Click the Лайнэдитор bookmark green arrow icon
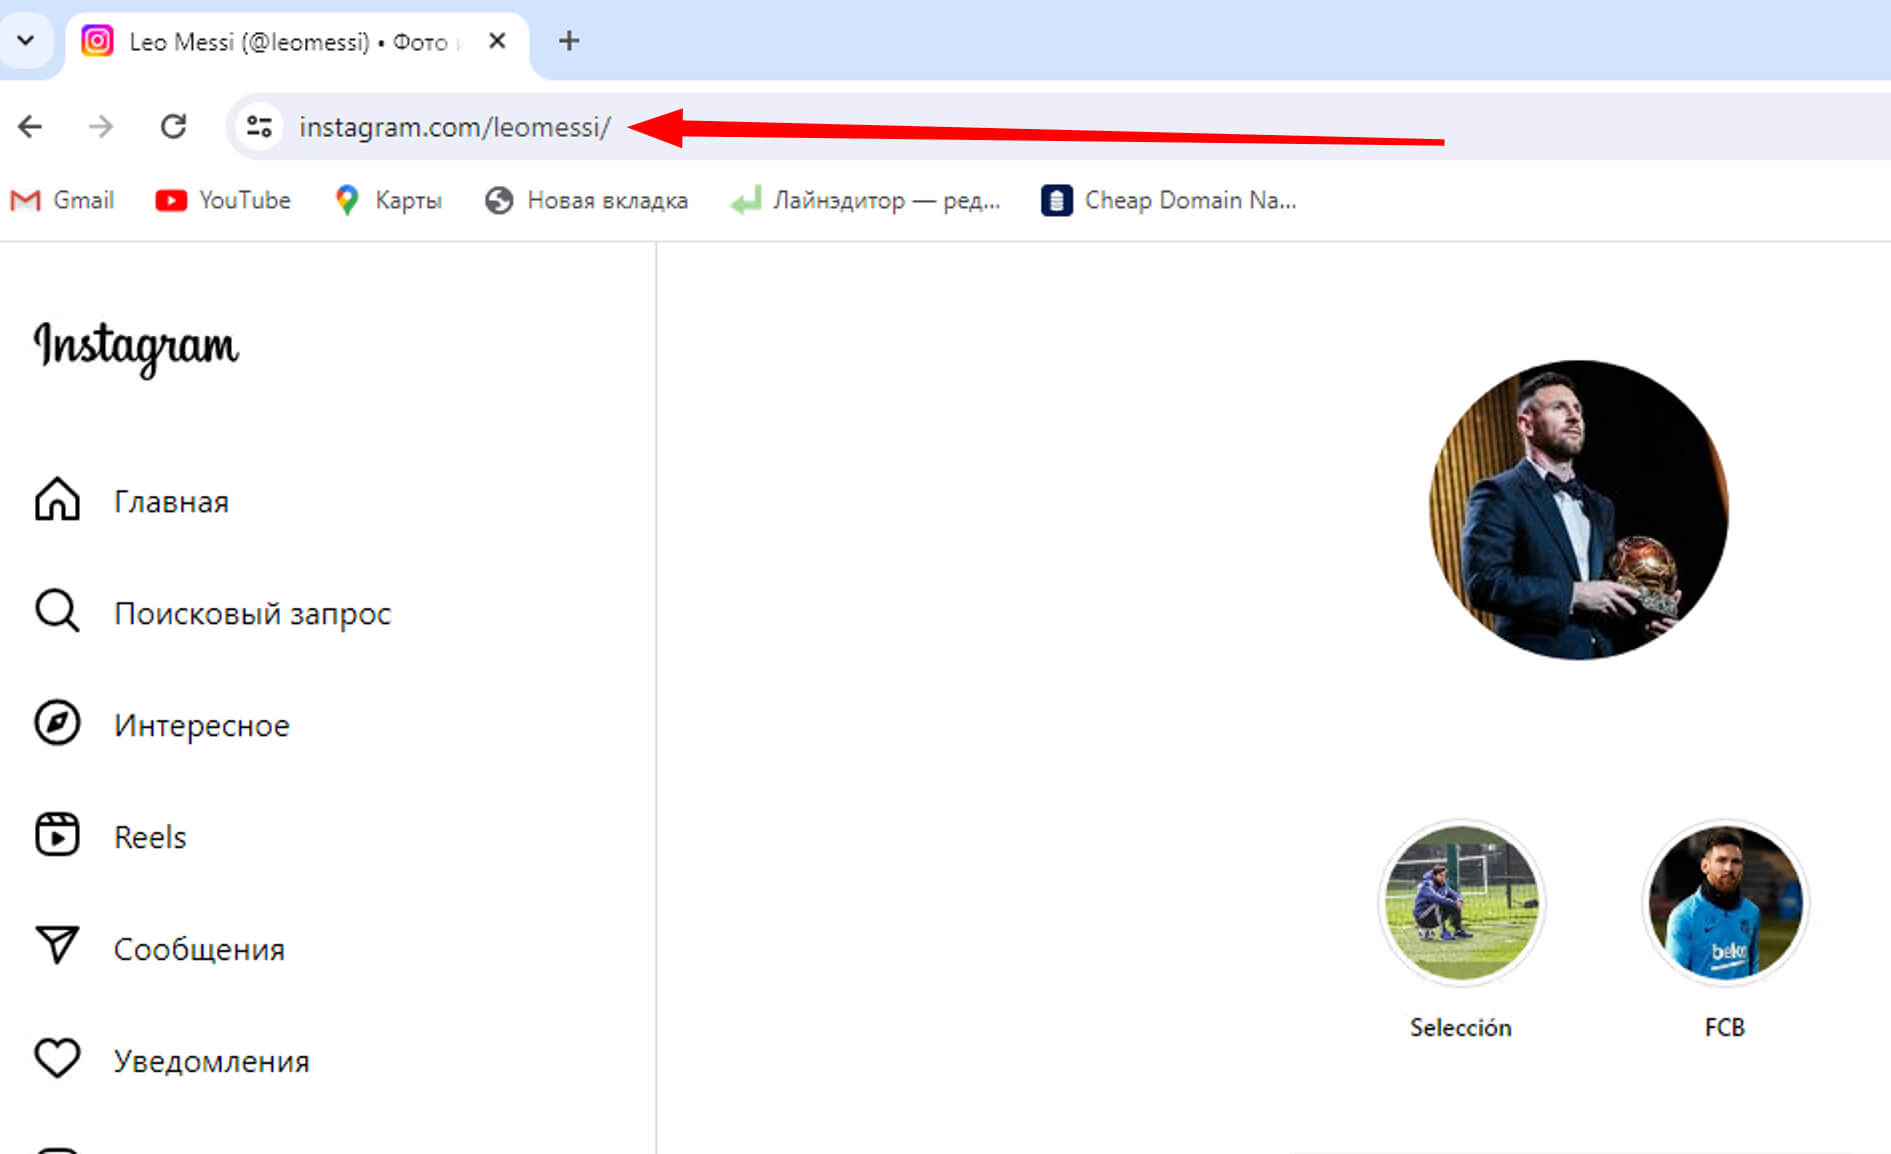 tap(746, 201)
